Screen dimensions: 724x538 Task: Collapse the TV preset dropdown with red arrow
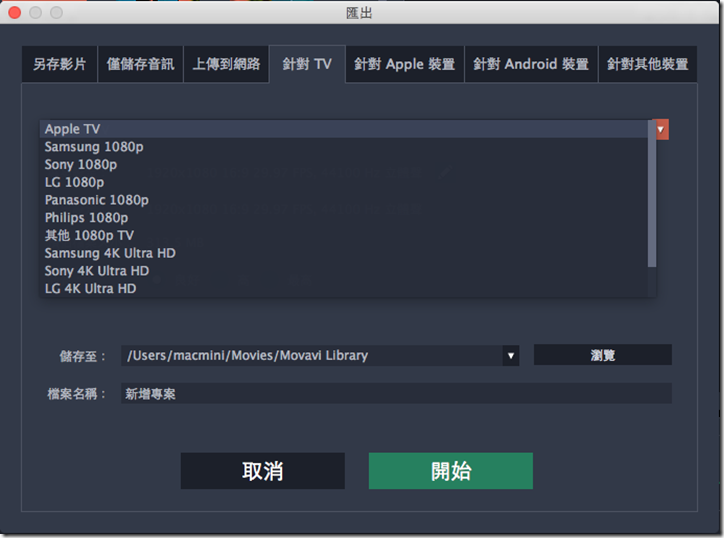pos(661,129)
